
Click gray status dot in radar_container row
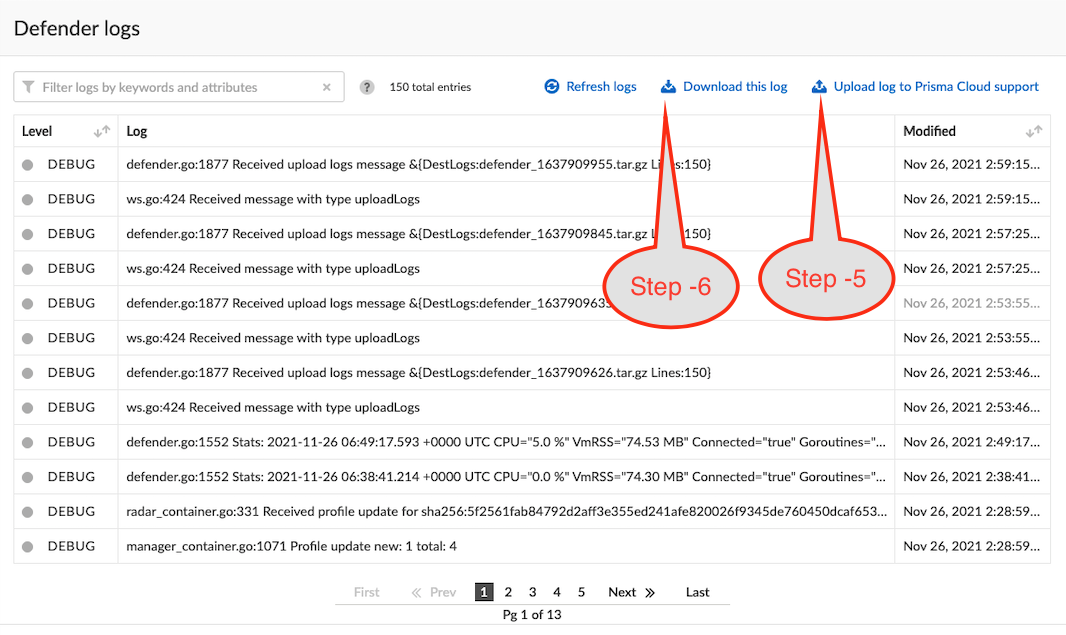27,512
